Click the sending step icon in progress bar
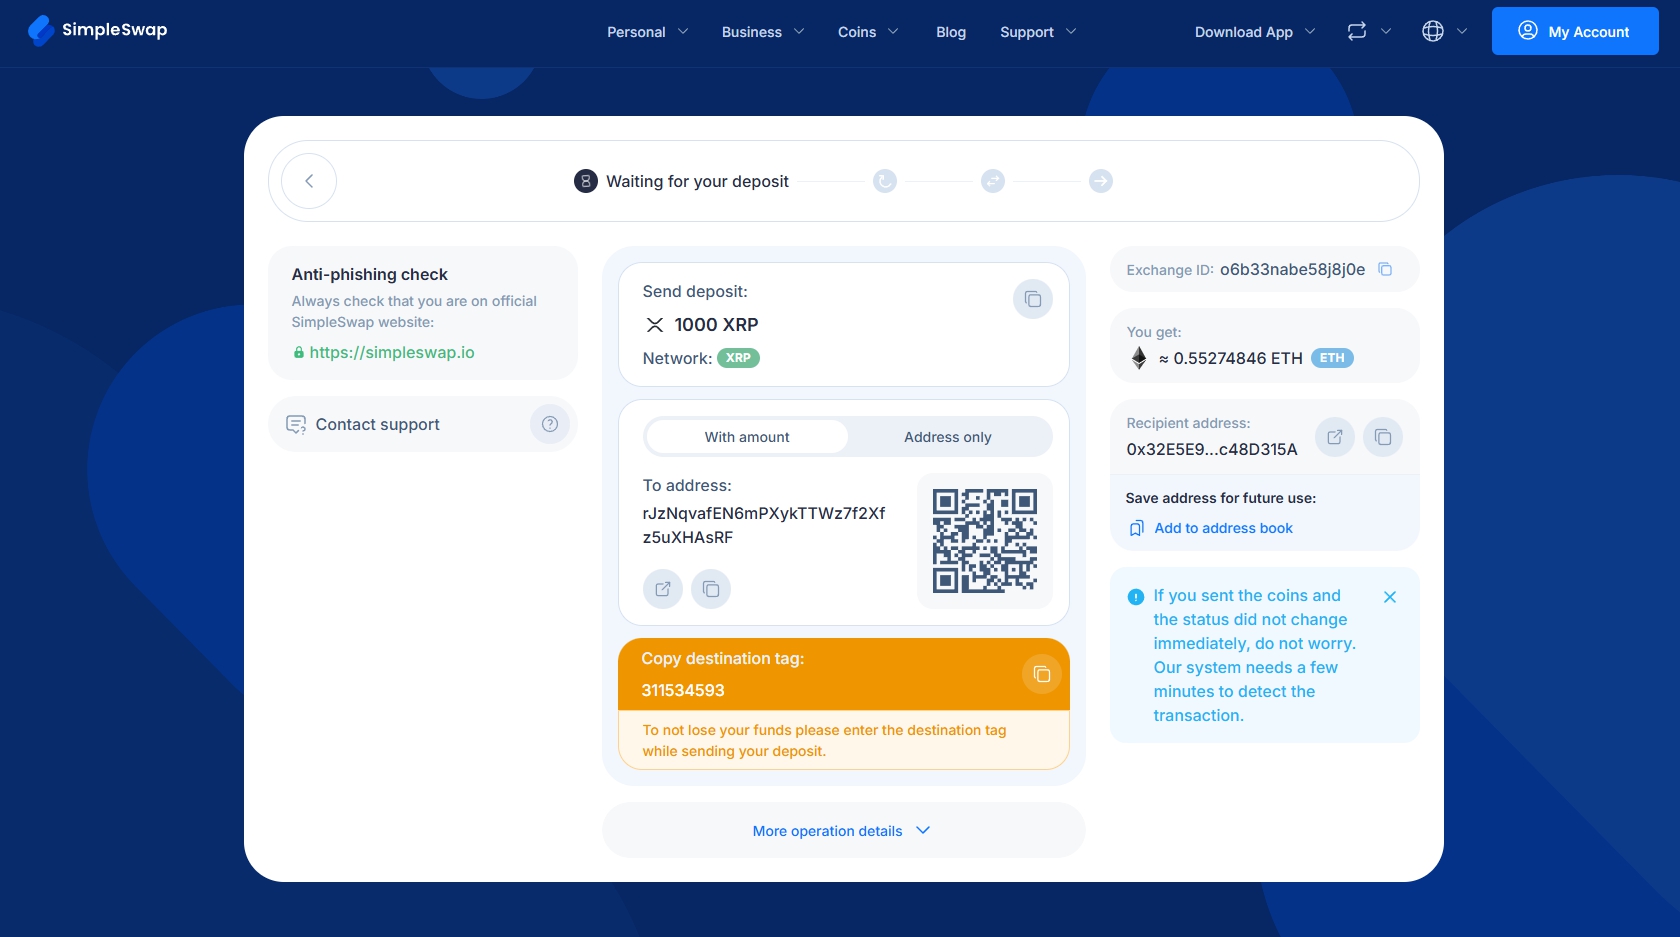1680x937 pixels. (1101, 181)
